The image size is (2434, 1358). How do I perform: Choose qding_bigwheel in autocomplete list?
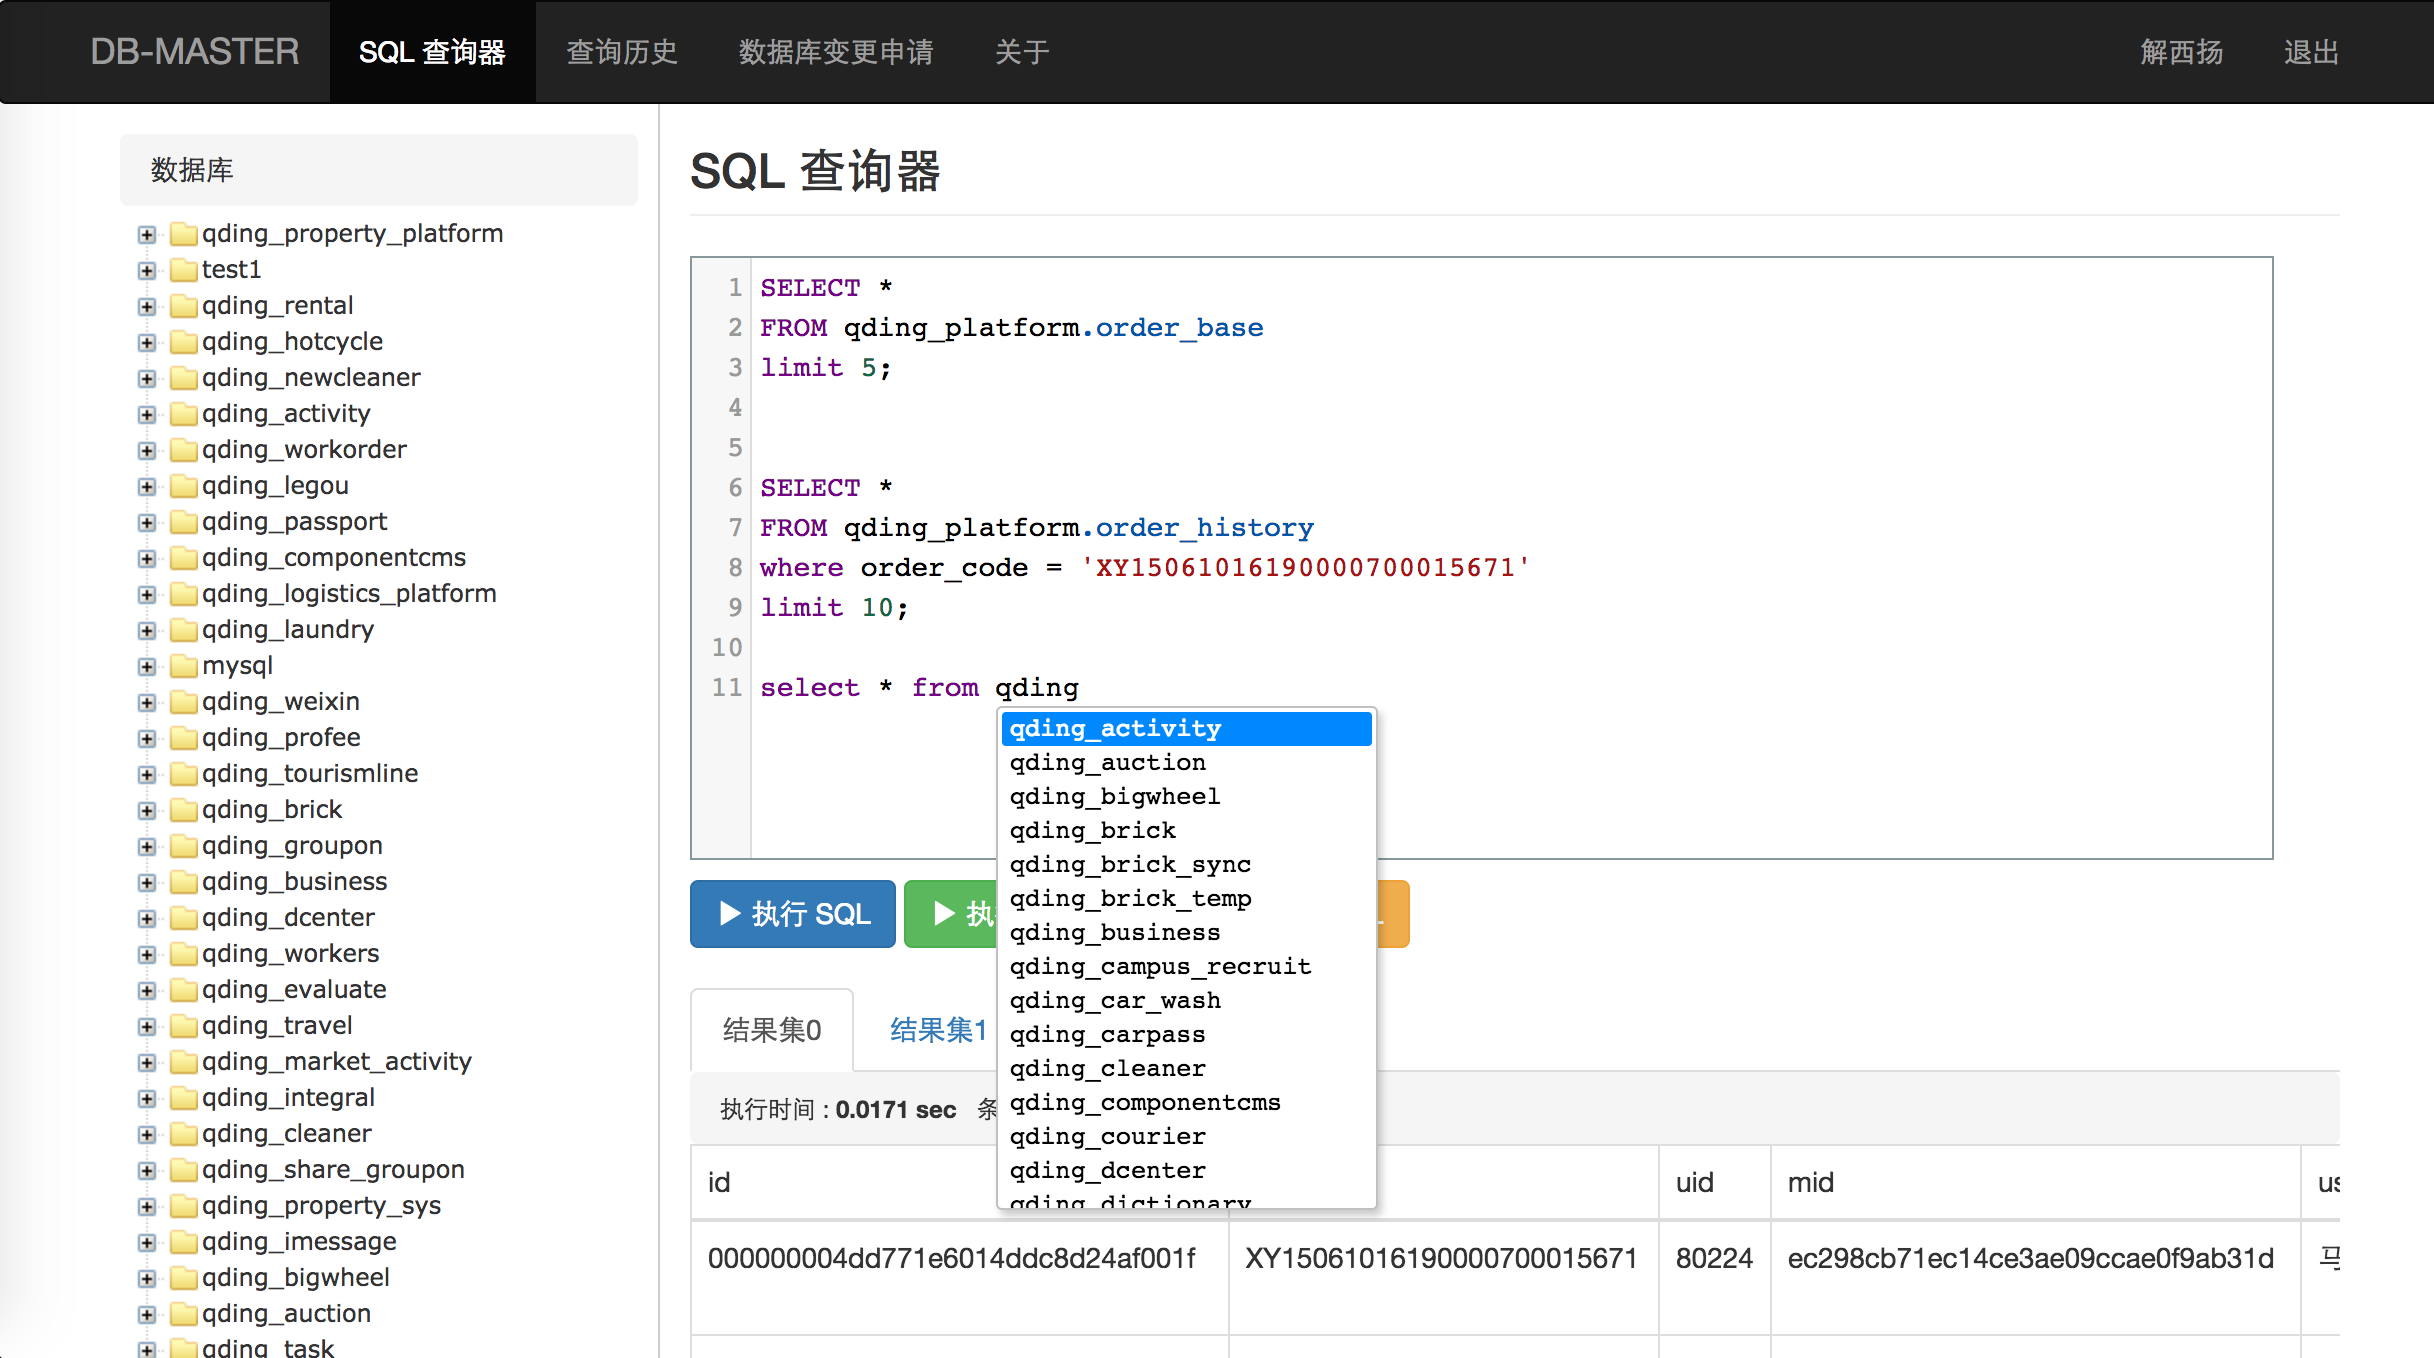pyautogui.click(x=1186, y=797)
